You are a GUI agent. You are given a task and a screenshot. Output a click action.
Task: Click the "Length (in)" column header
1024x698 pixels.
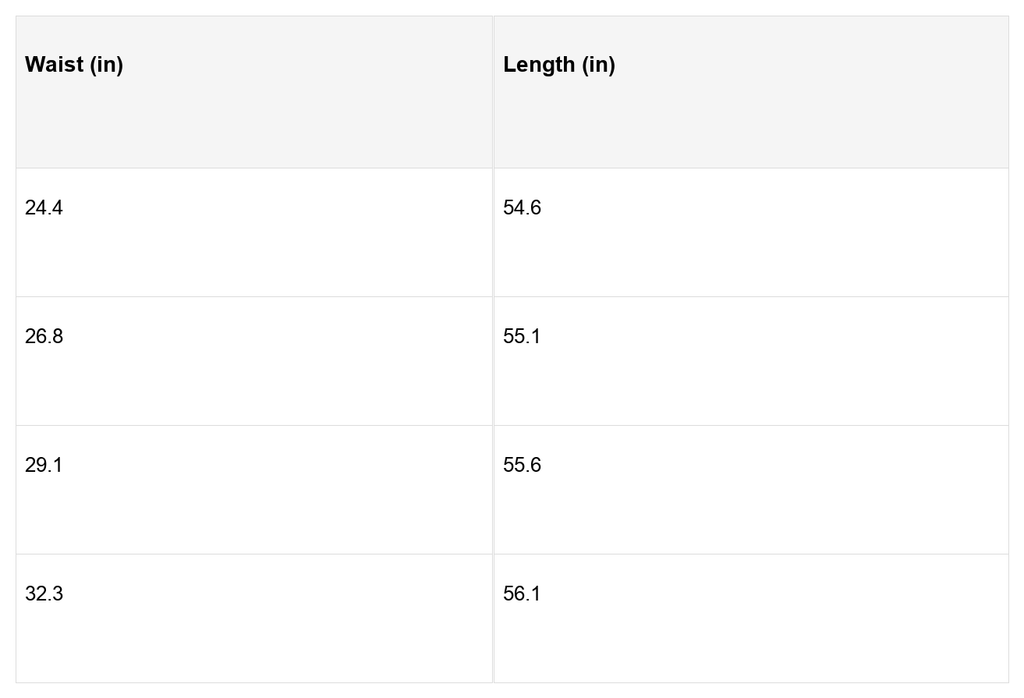pos(559,65)
